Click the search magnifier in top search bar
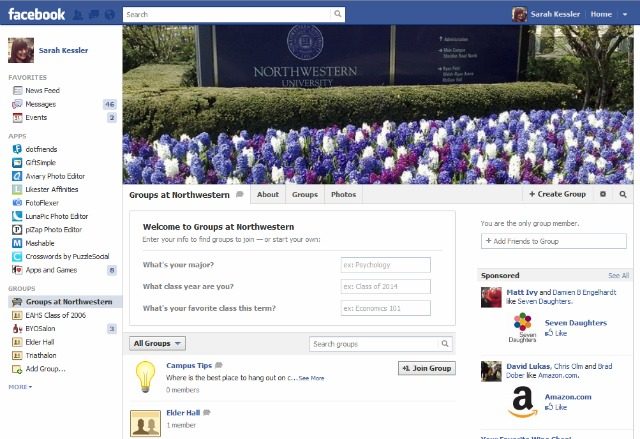 [338, 15]
